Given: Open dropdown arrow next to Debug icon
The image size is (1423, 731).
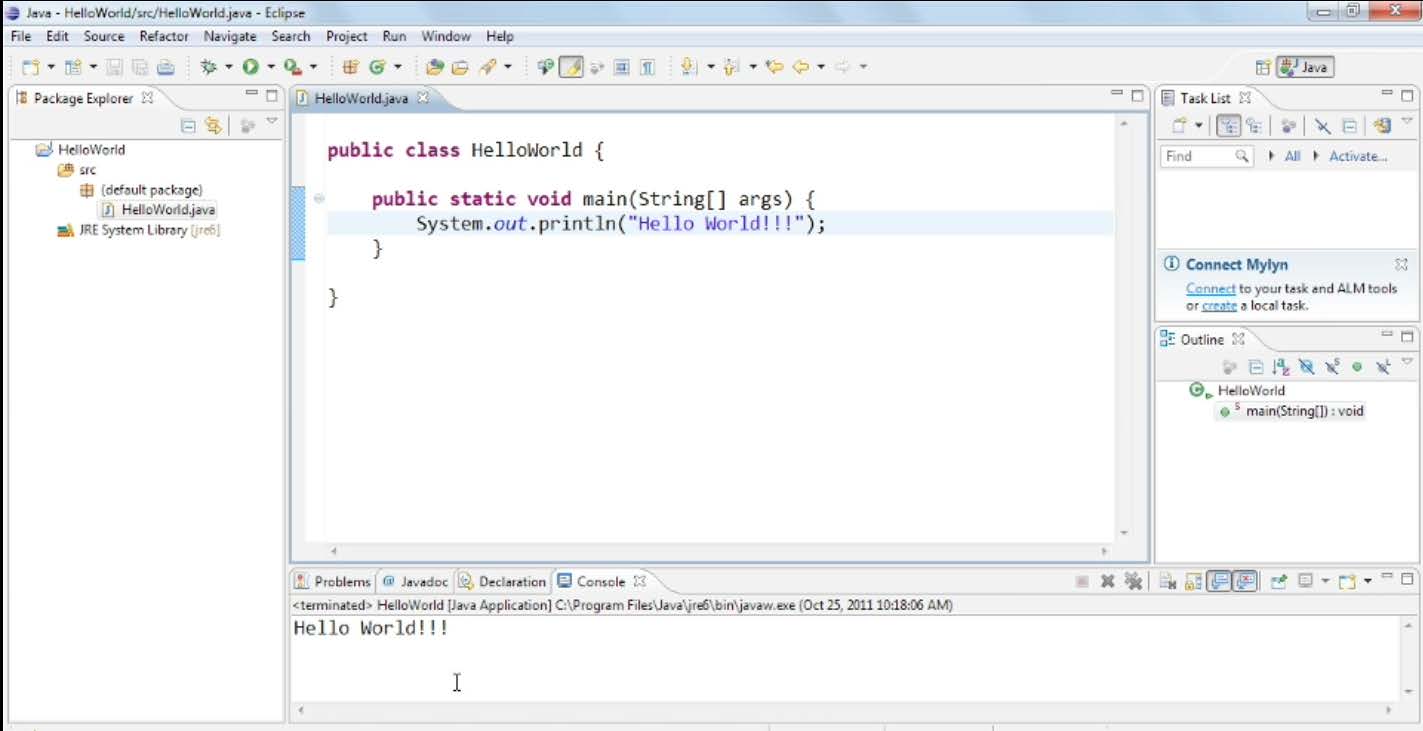Looking at the screenshot, I should 228,67.
